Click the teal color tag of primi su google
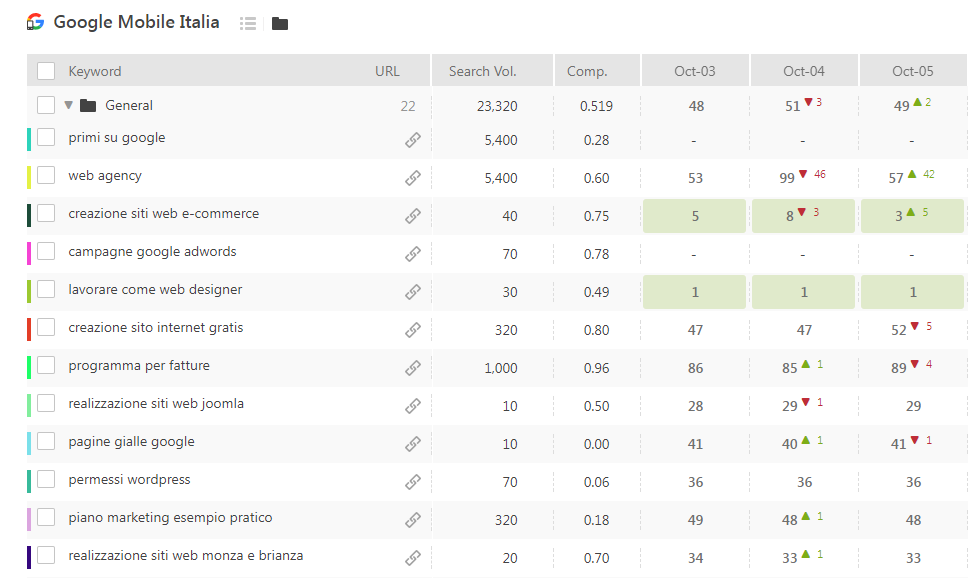977x578 pixels. [29, 140]
